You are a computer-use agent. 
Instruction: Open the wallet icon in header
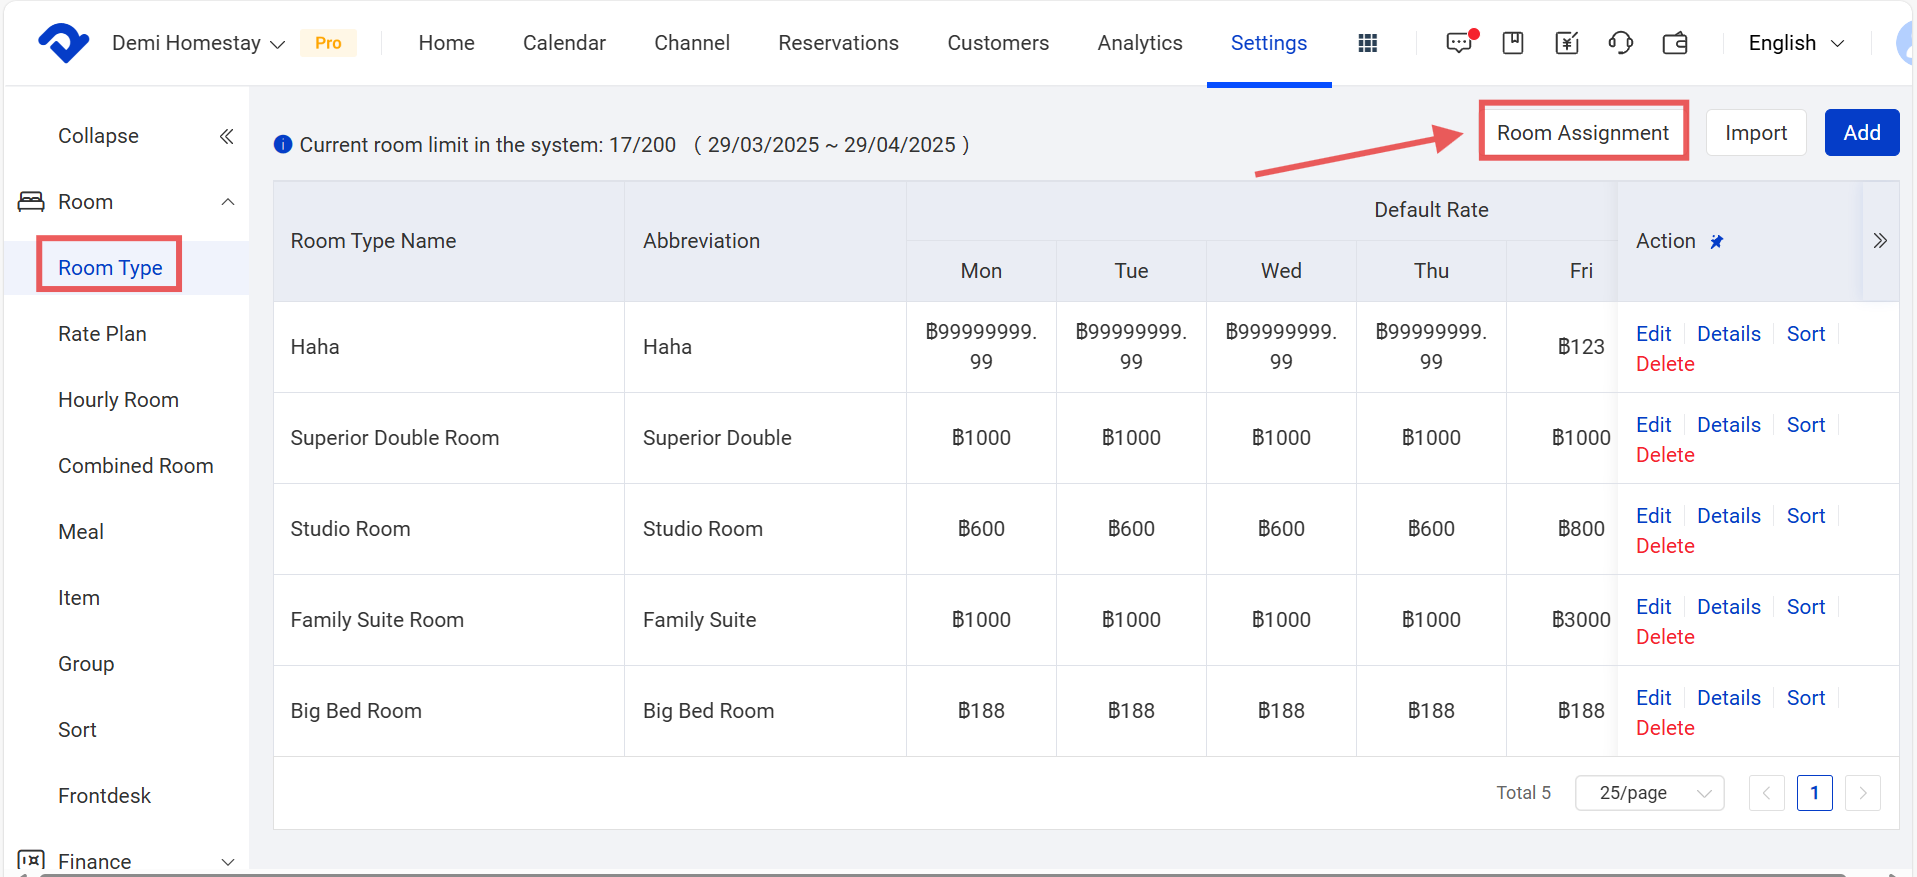point(1675,43)
